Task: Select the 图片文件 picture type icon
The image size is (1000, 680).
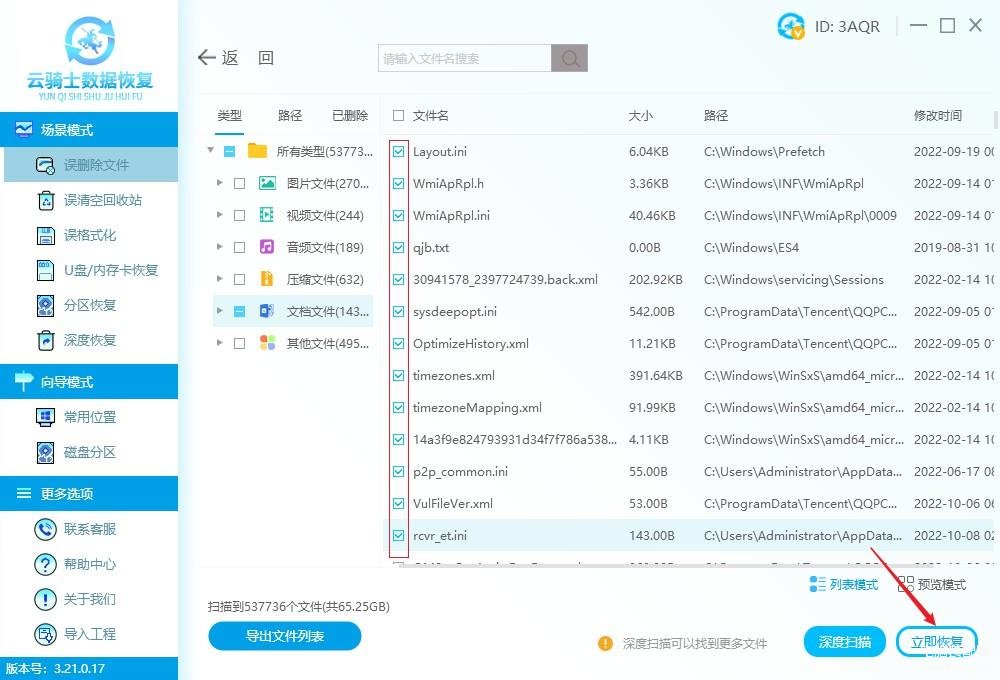Action: pos(267,183)
